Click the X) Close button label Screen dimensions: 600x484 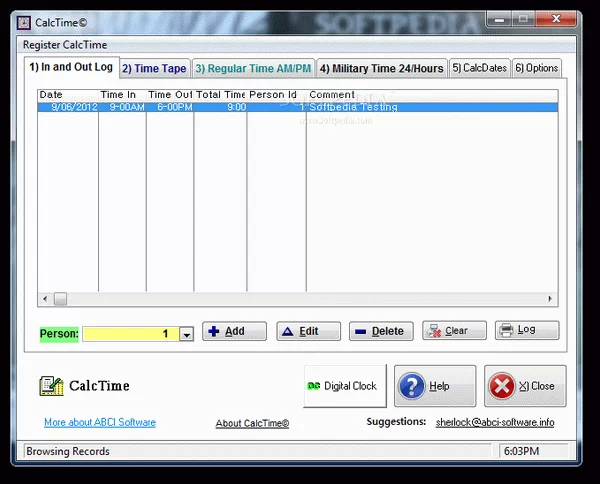click(536, 386)
